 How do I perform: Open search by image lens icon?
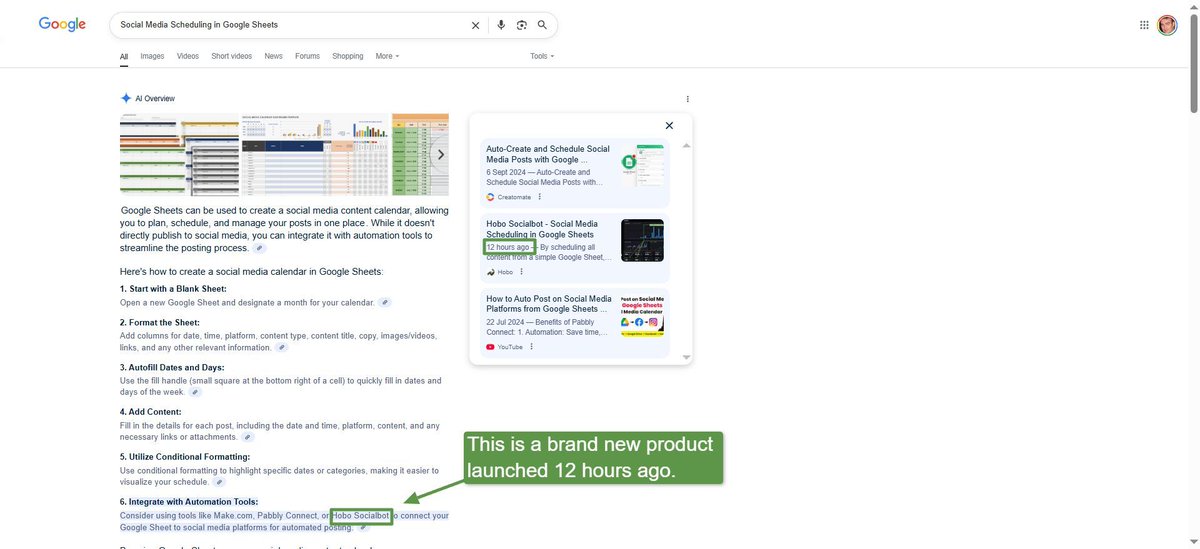point(522,25)
